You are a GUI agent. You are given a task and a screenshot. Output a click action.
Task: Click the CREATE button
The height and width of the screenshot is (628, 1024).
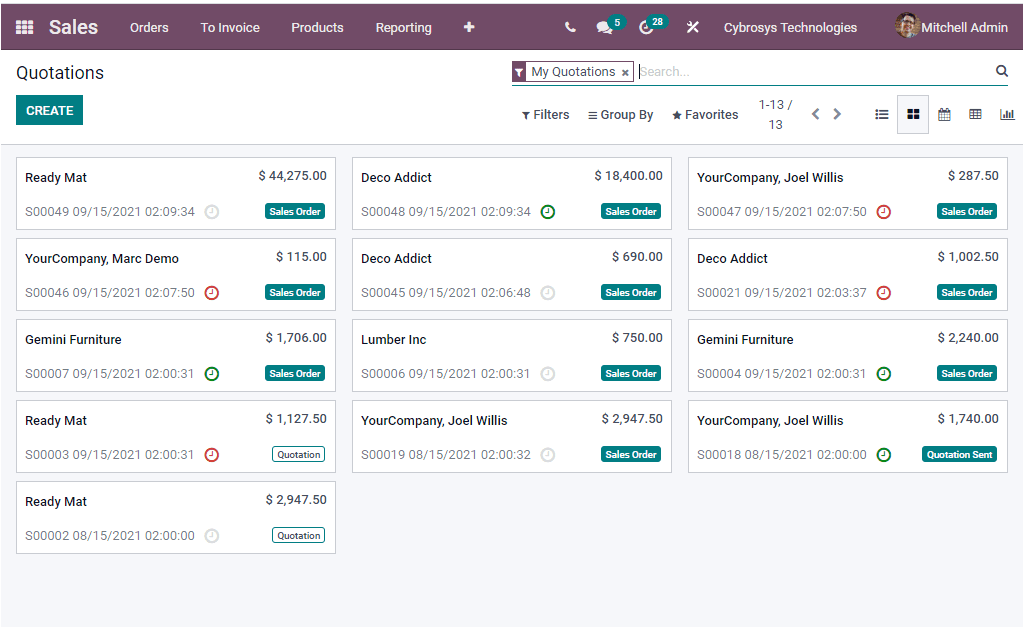coord(49,110)
